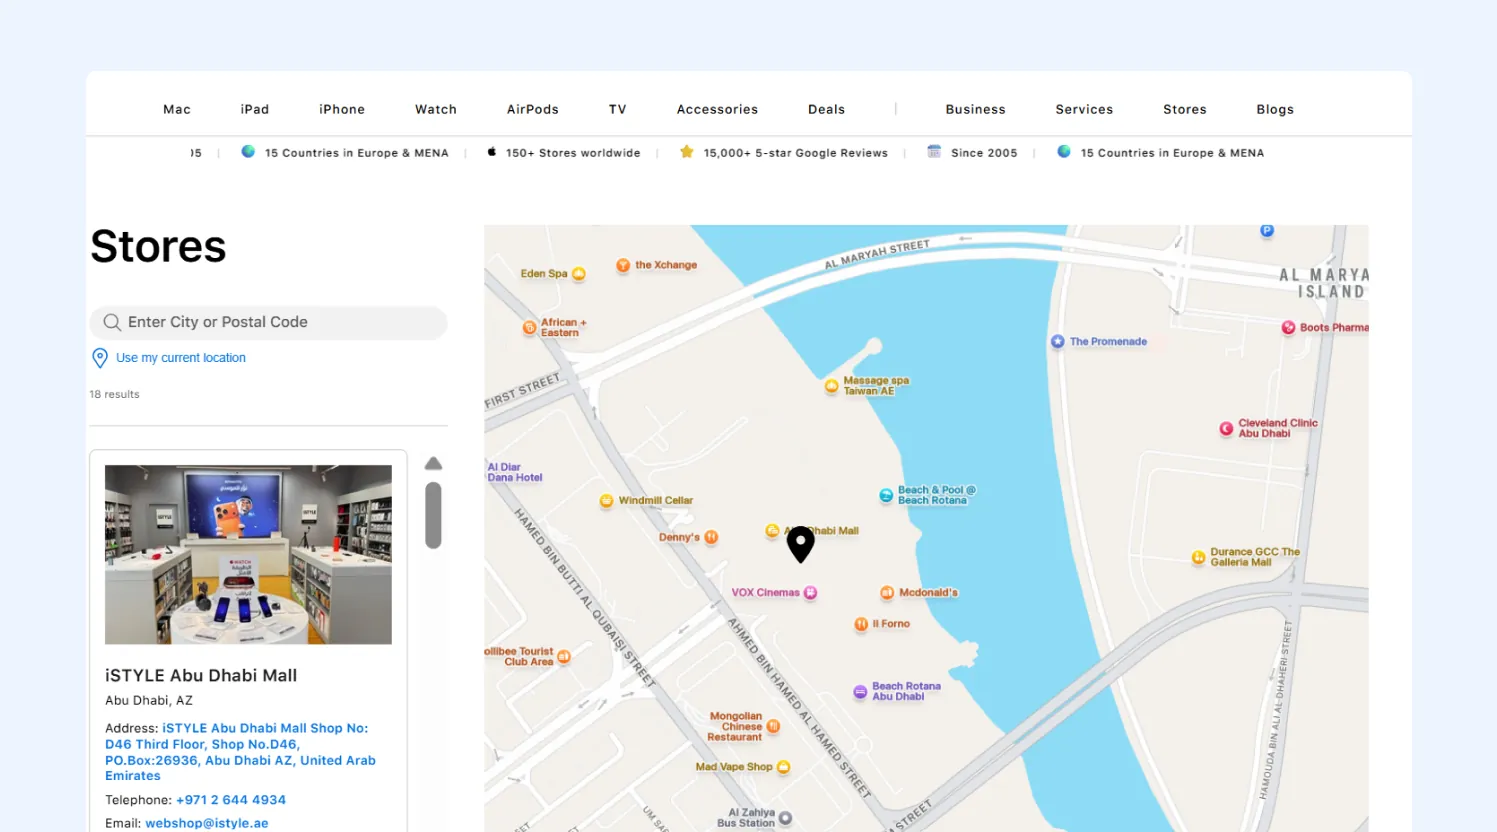Click the search magnifier icon in city field
This screenshot has height=832, width=1497.
tap(112, 322)
